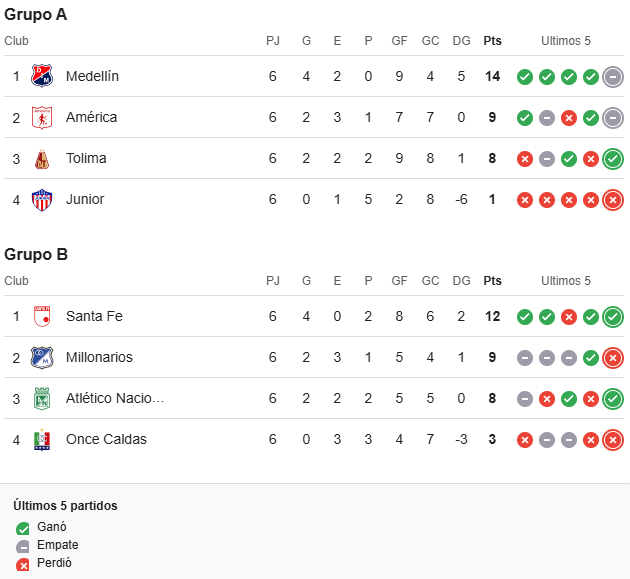Click the green Ganó legend icon
630x579 pixels.
click(23, 528)
